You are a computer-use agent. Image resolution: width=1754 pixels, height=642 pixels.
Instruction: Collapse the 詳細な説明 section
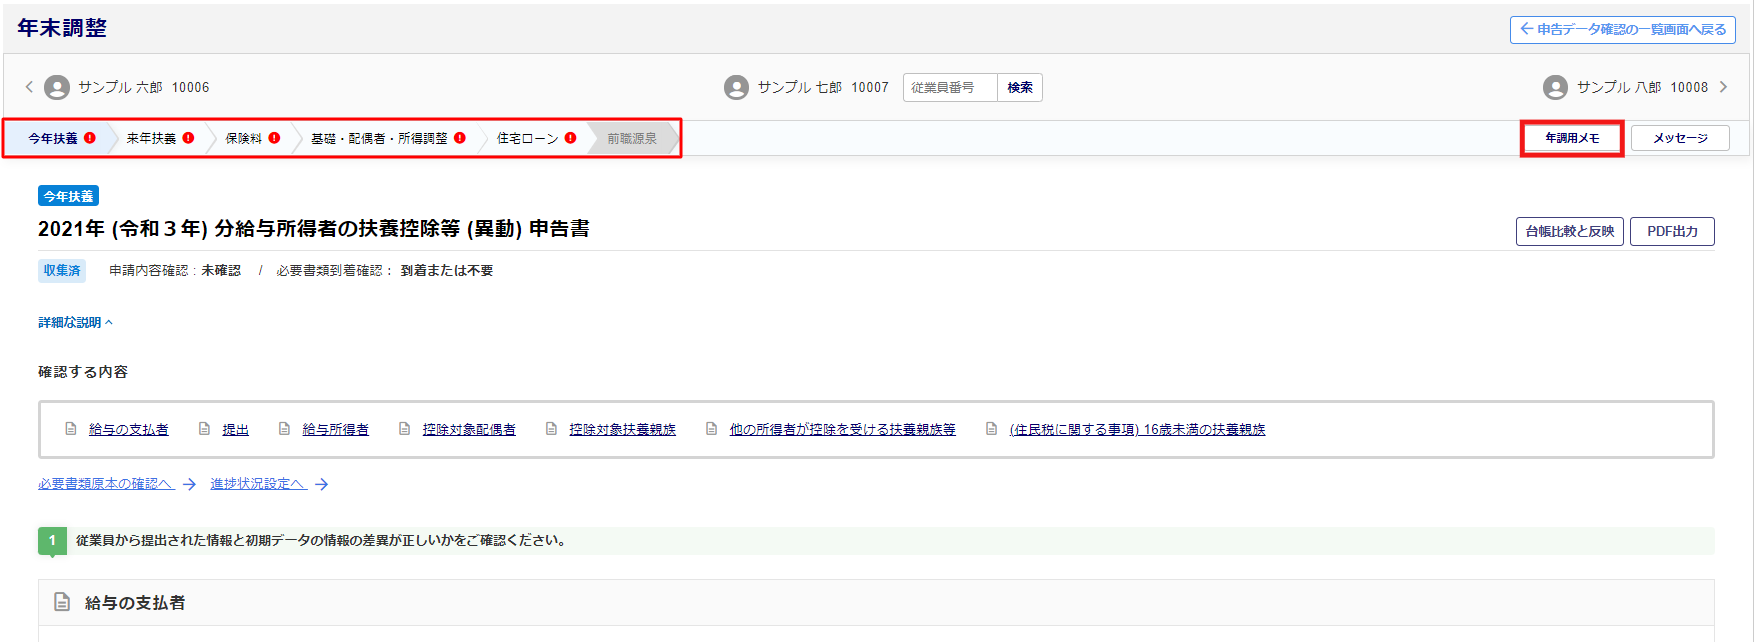point(76,322)
